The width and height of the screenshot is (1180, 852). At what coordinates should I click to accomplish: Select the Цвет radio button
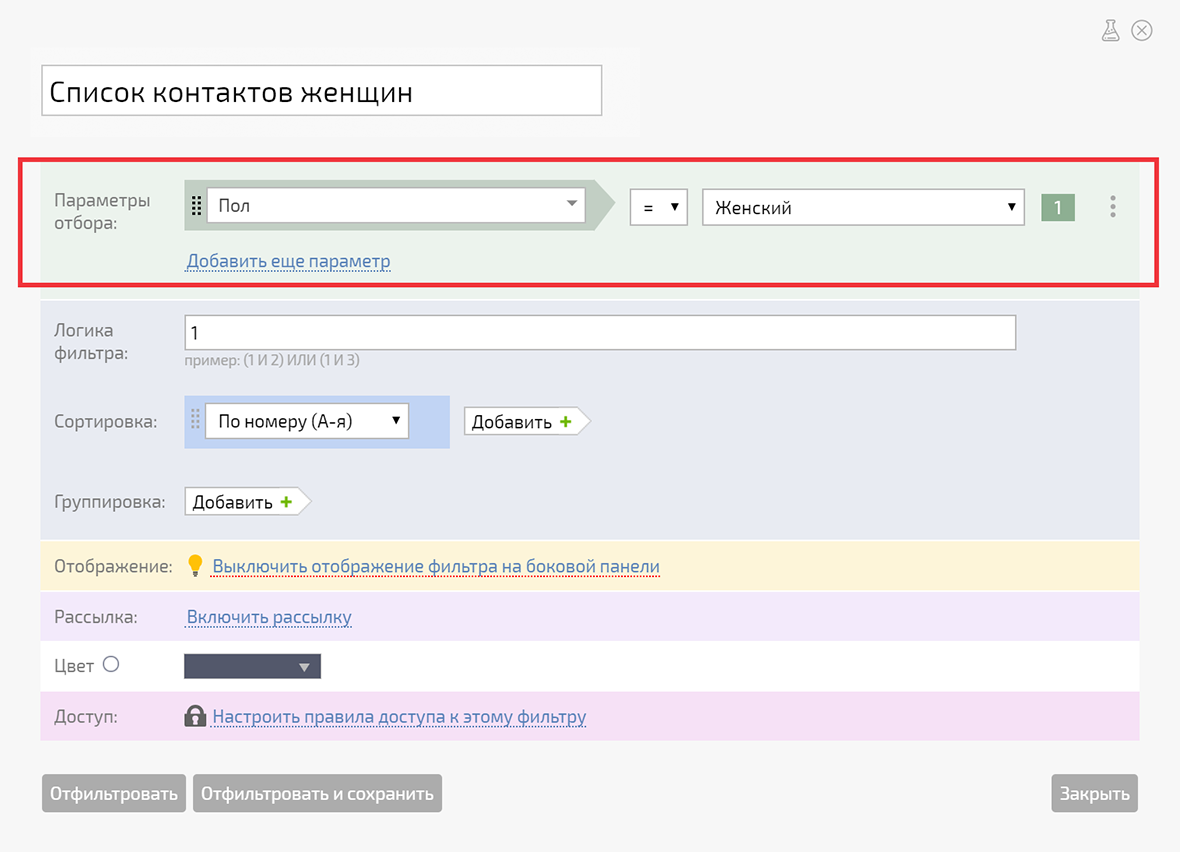[x=111, y=664]
